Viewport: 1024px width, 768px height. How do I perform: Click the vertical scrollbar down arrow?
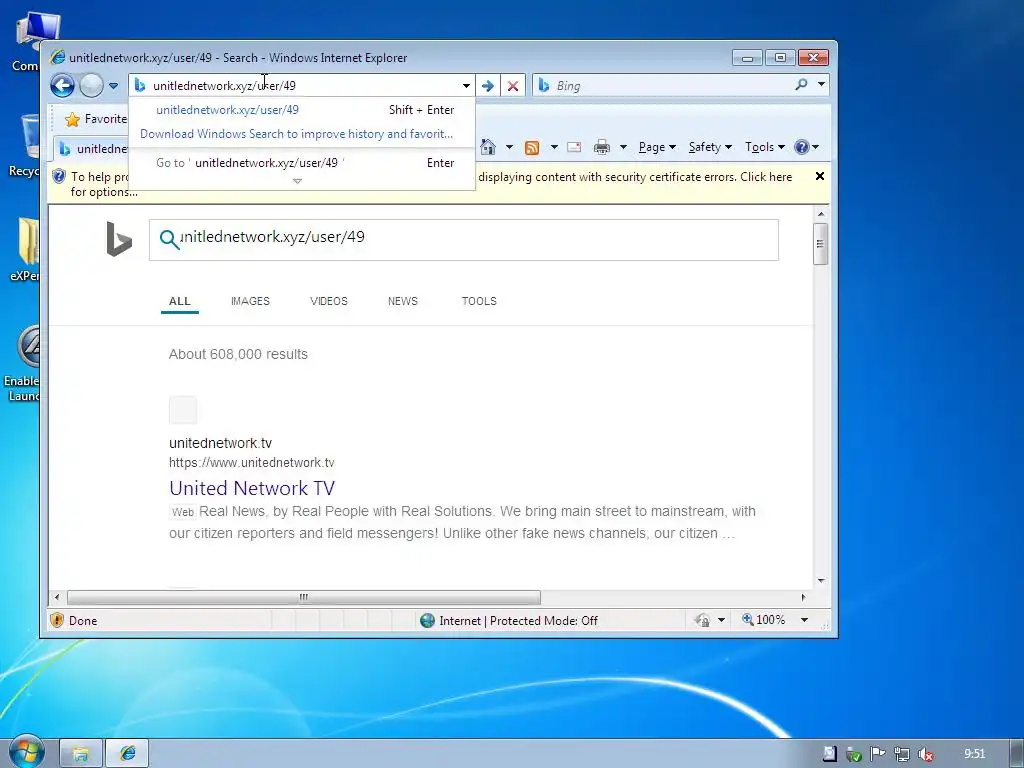821,580
